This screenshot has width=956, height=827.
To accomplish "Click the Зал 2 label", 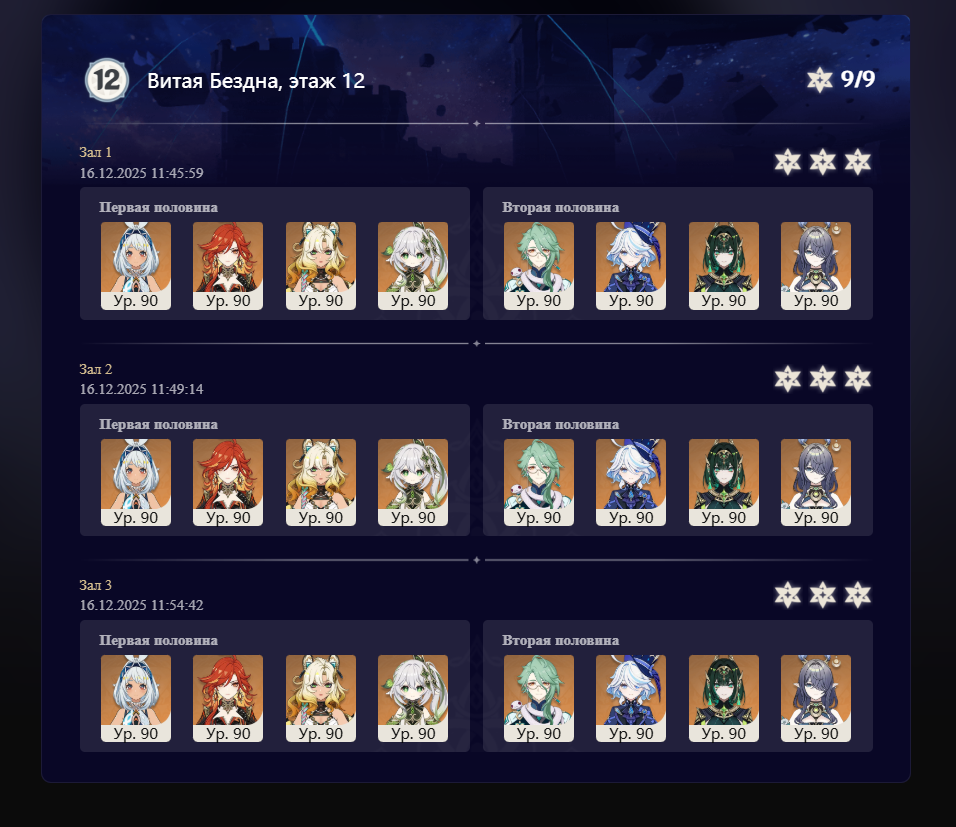I will 96,369.
